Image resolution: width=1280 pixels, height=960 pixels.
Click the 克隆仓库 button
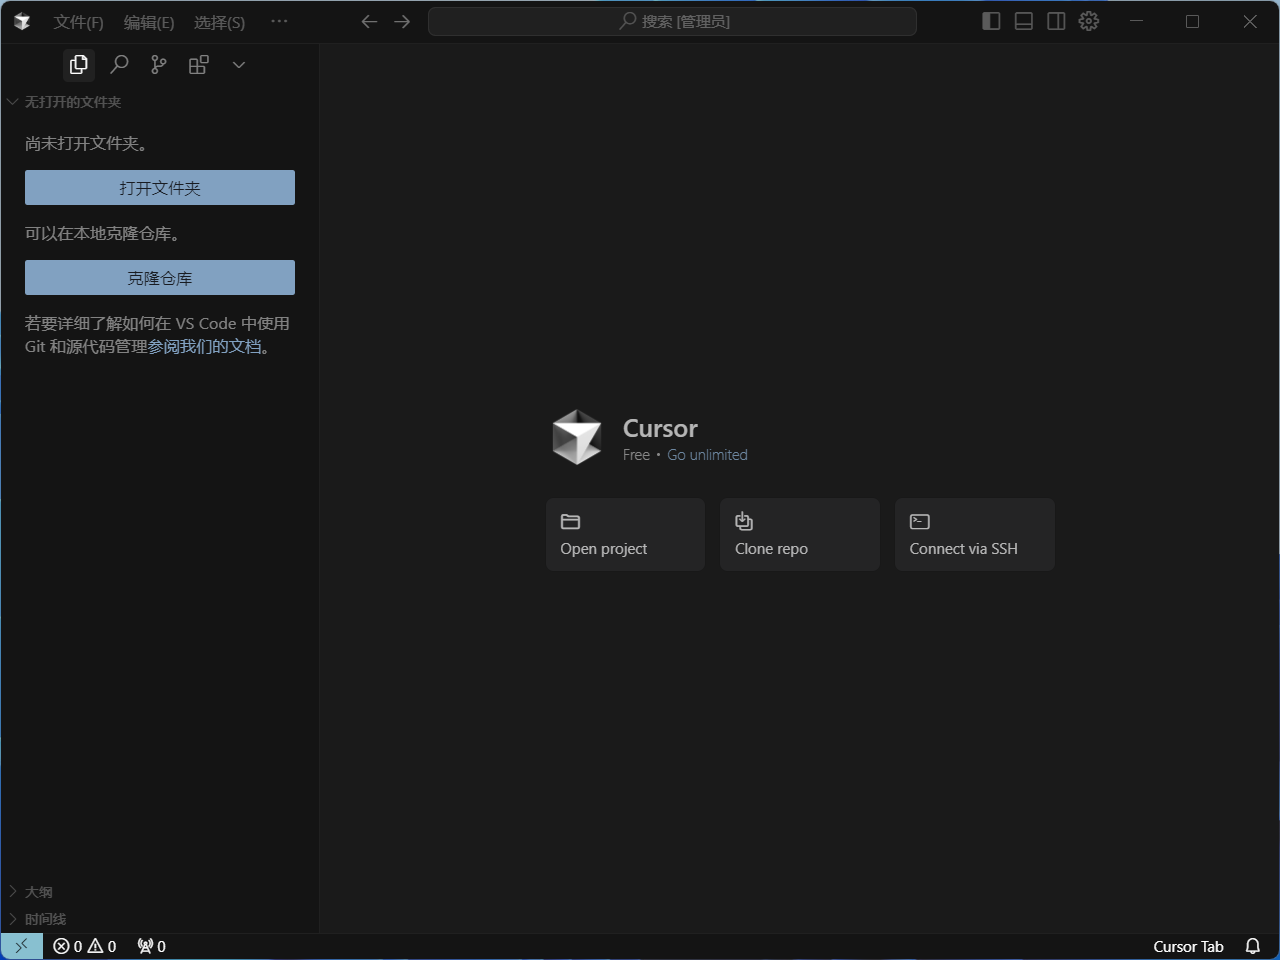pyautogui.click(x=160, y=278)
